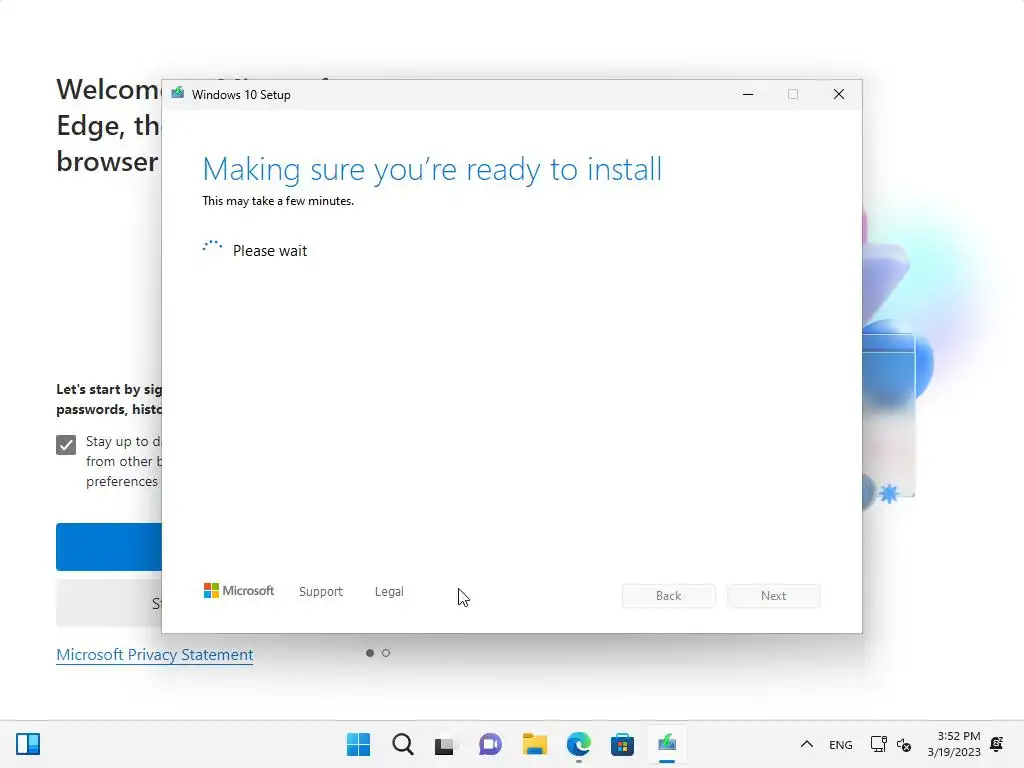Viewport: 1024px width, 768px height.
Task: Click Windows 10 Setup title bar icon
Action: tap(178, 93)
